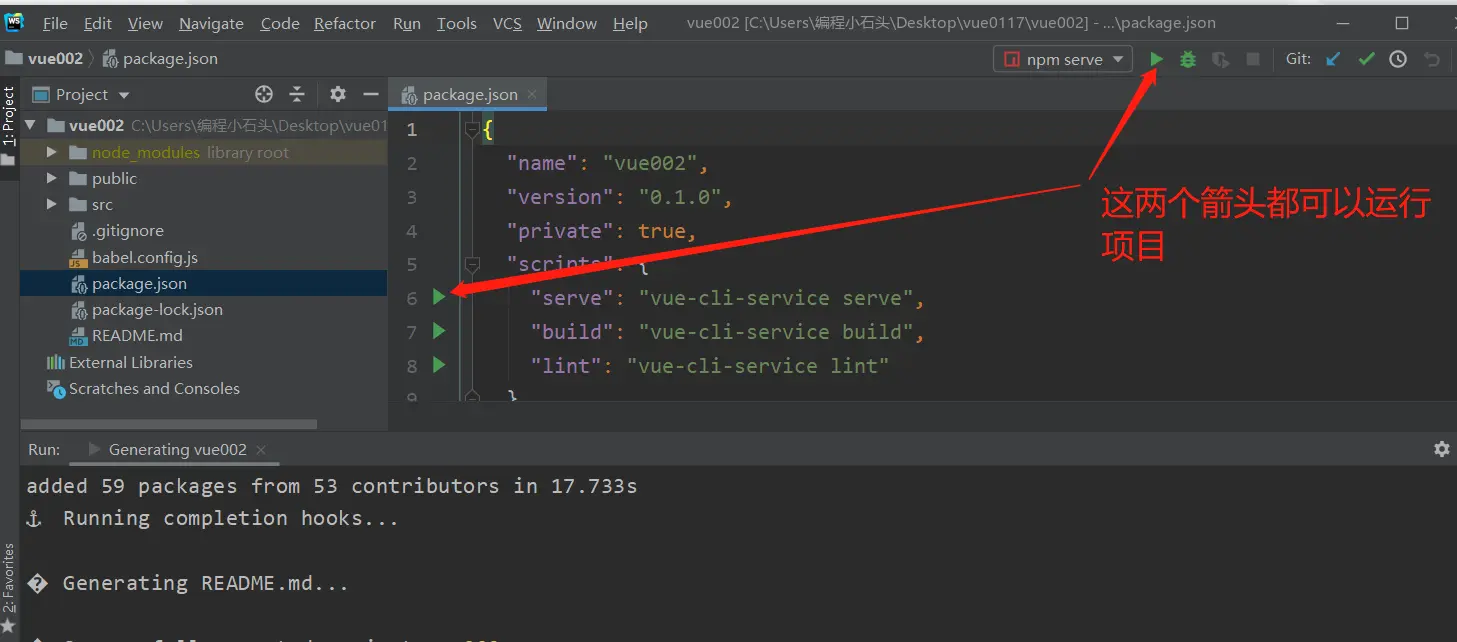Hide the Project panel with minus icon

371,94
